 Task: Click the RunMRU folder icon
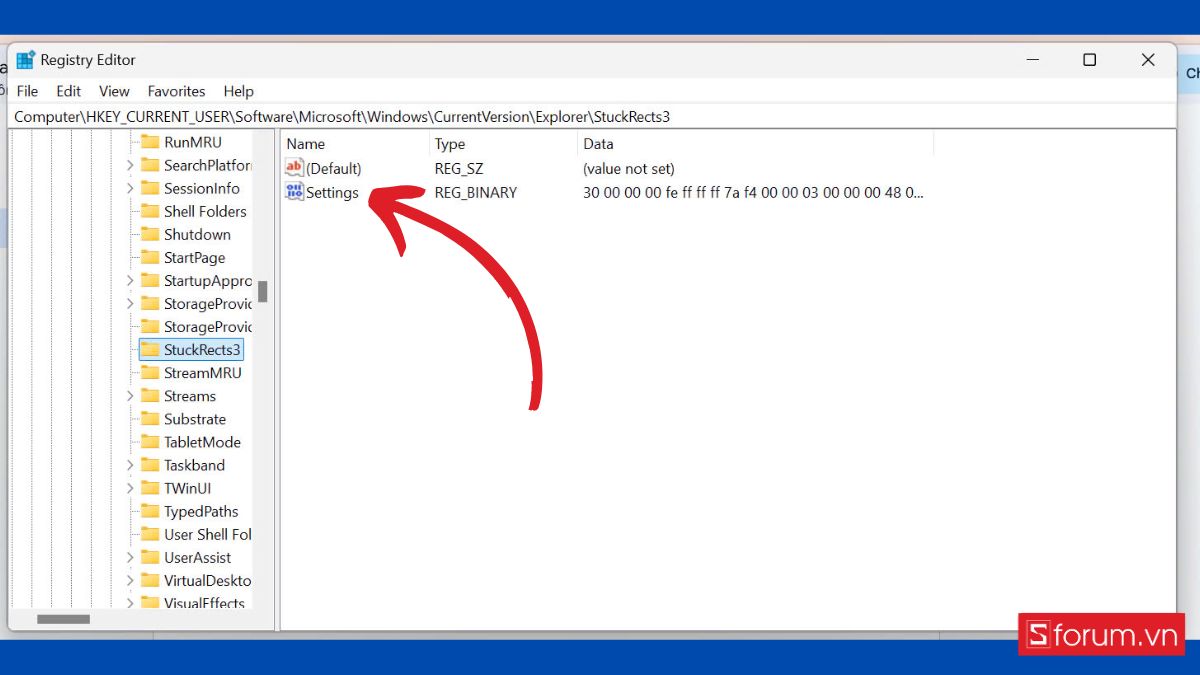[x=150, y=142]
